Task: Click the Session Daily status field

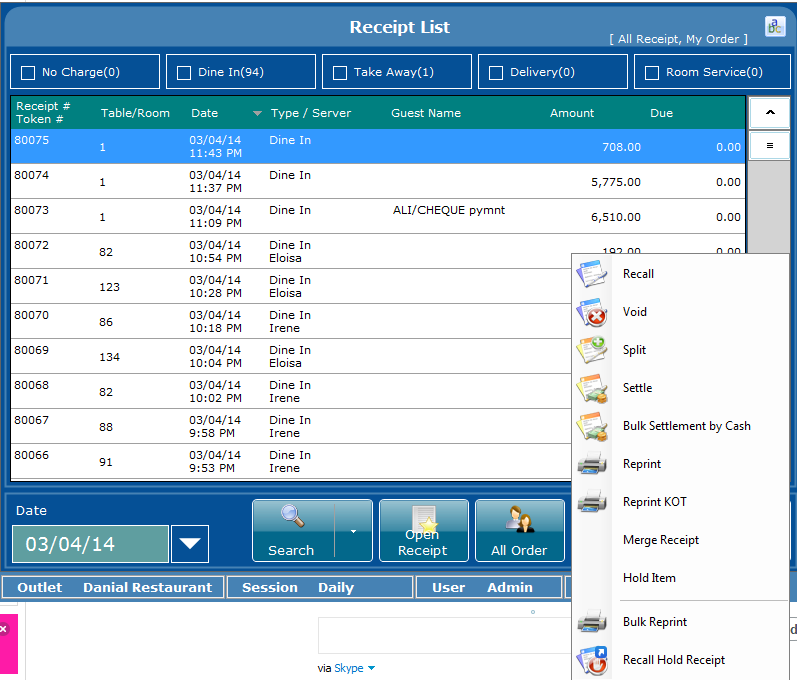Action: tap(320, 588)
